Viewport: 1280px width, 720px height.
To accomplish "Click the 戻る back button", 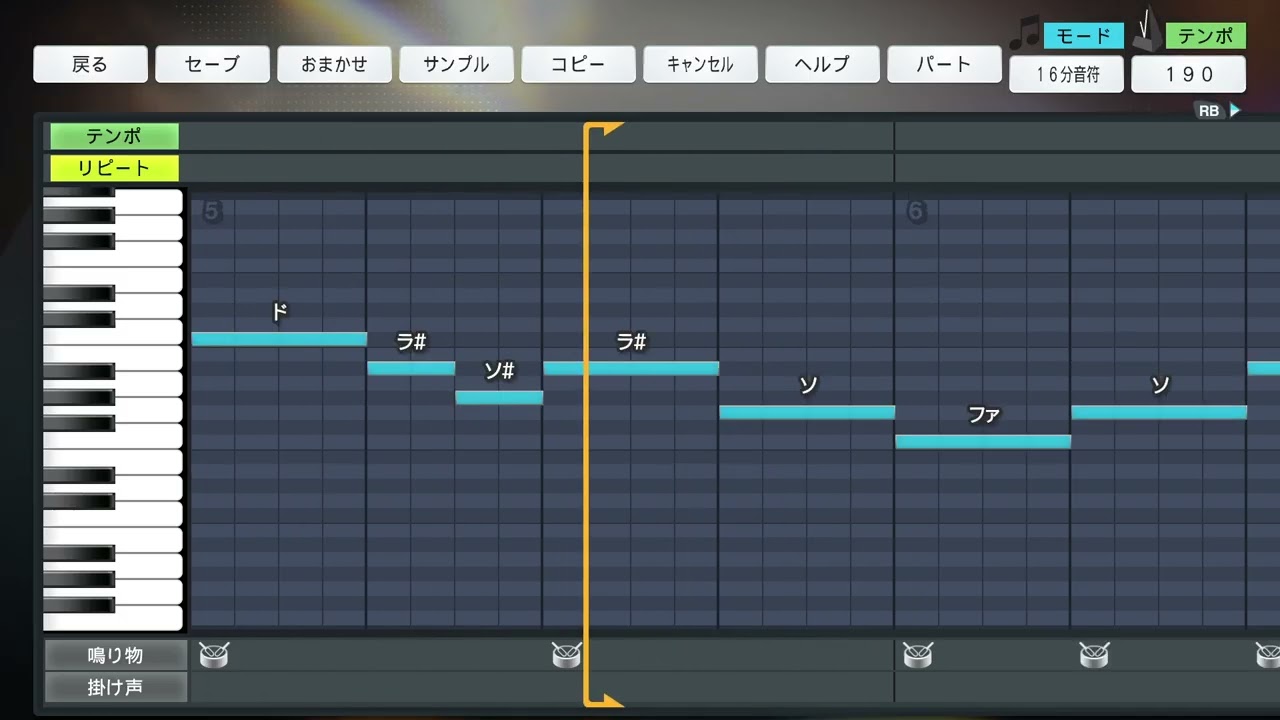I will pos(90,64).
